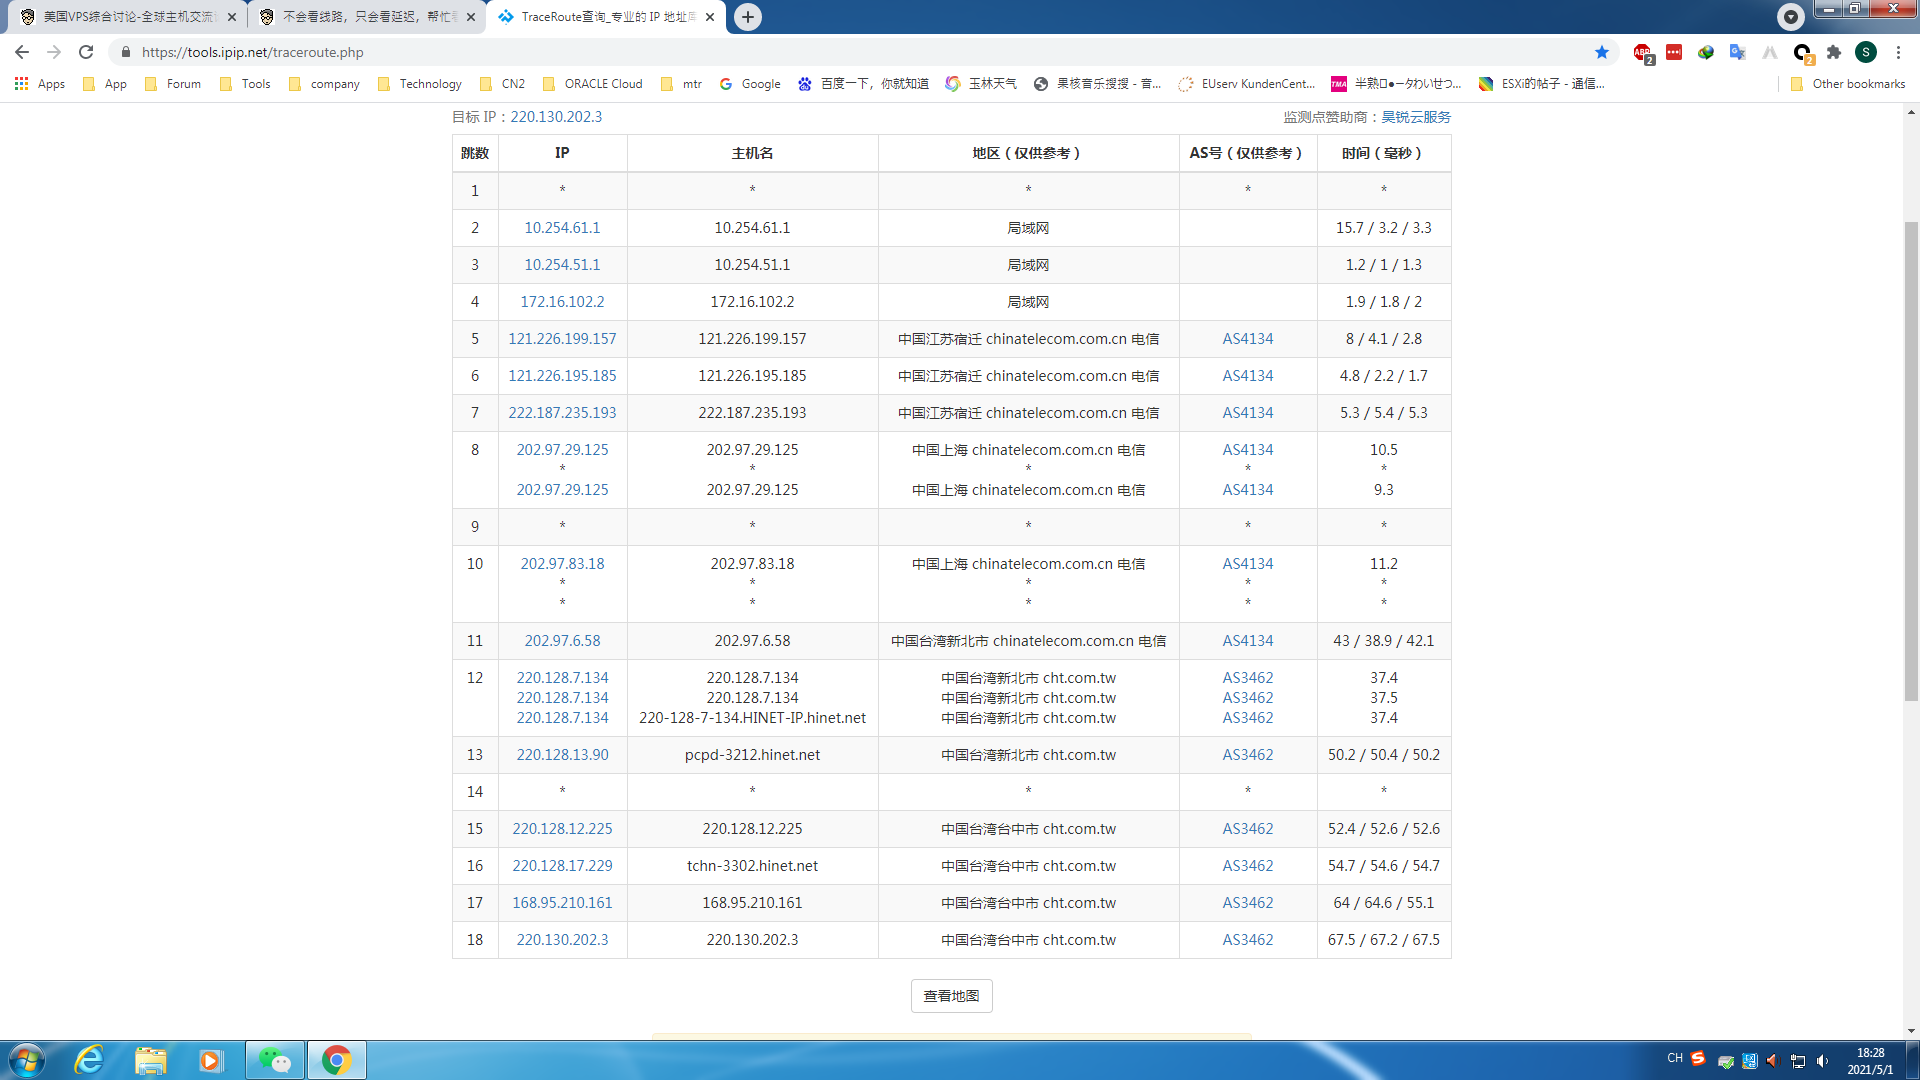Open the Extensions puzzle piece menu
Viewport: 1920px width, 1080px height.
point(1834,53)
